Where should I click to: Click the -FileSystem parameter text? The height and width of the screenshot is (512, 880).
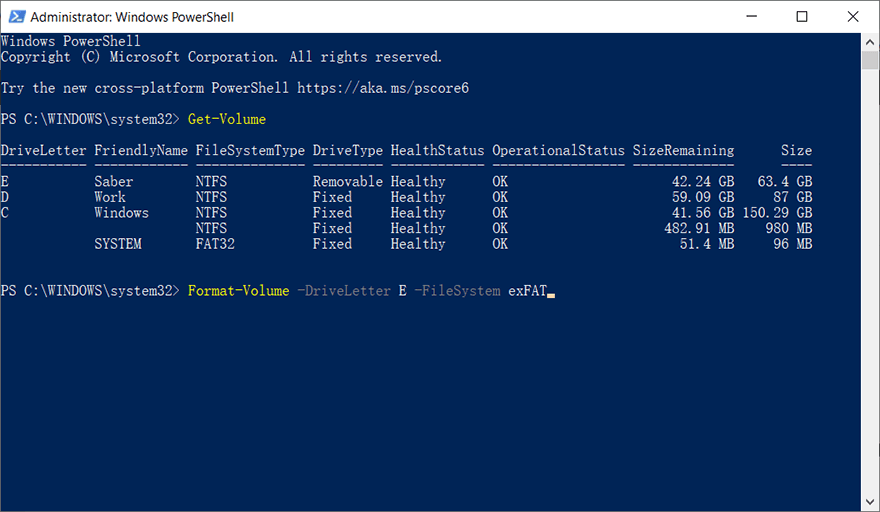(457, 291)
